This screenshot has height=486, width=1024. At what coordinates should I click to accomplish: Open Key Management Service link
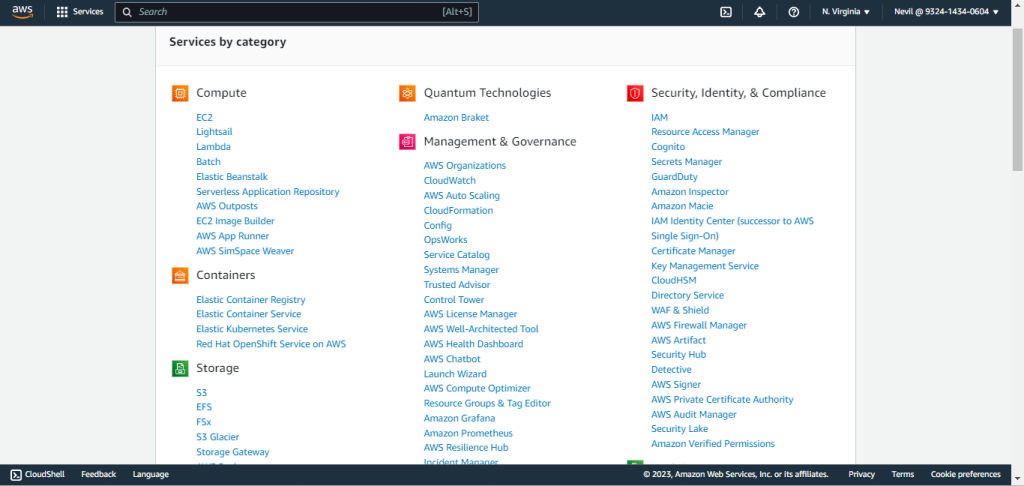pos(705,267)
